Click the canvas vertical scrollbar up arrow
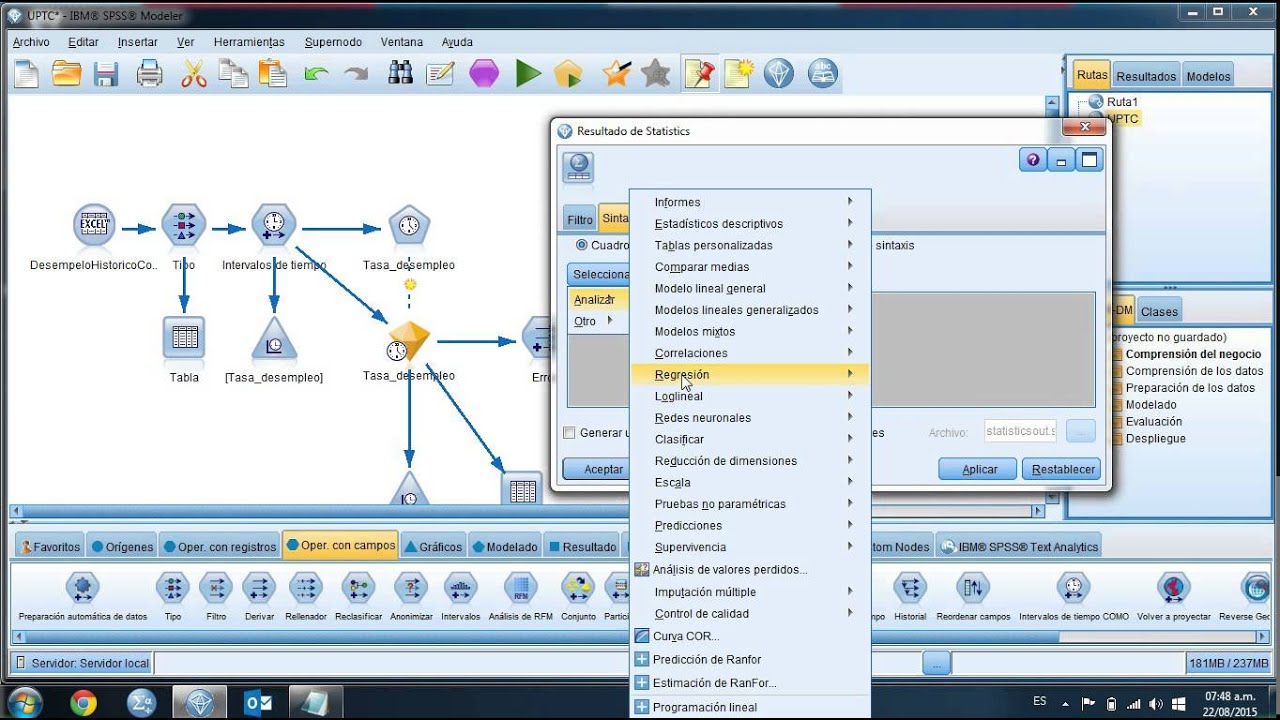 1051,102
